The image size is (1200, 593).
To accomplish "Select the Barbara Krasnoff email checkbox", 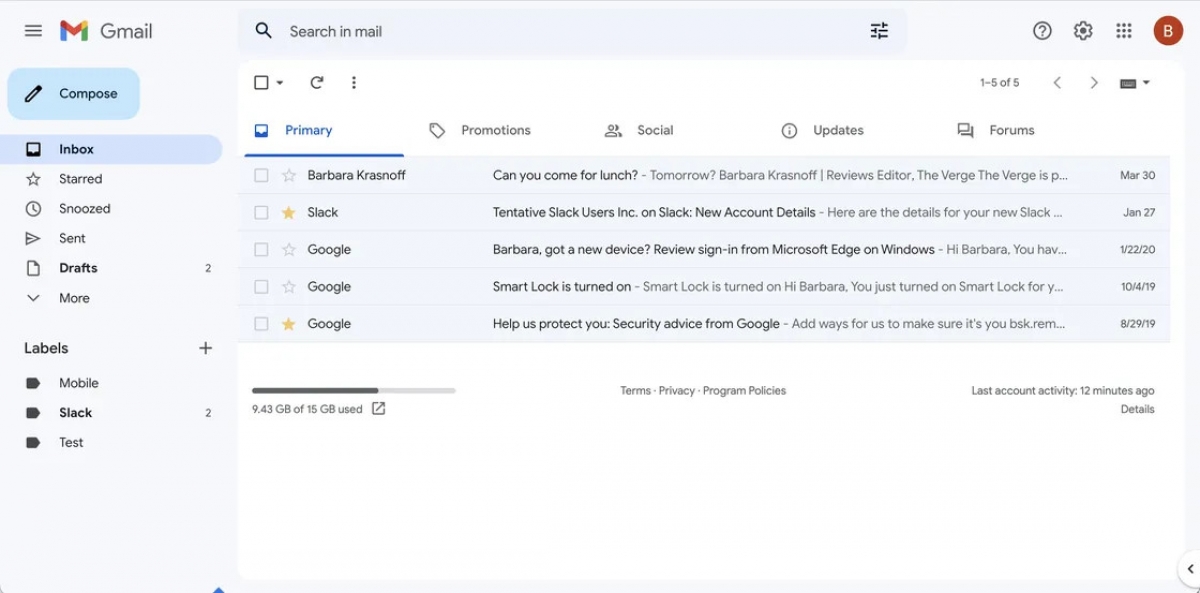I will [x=261, y=175].
